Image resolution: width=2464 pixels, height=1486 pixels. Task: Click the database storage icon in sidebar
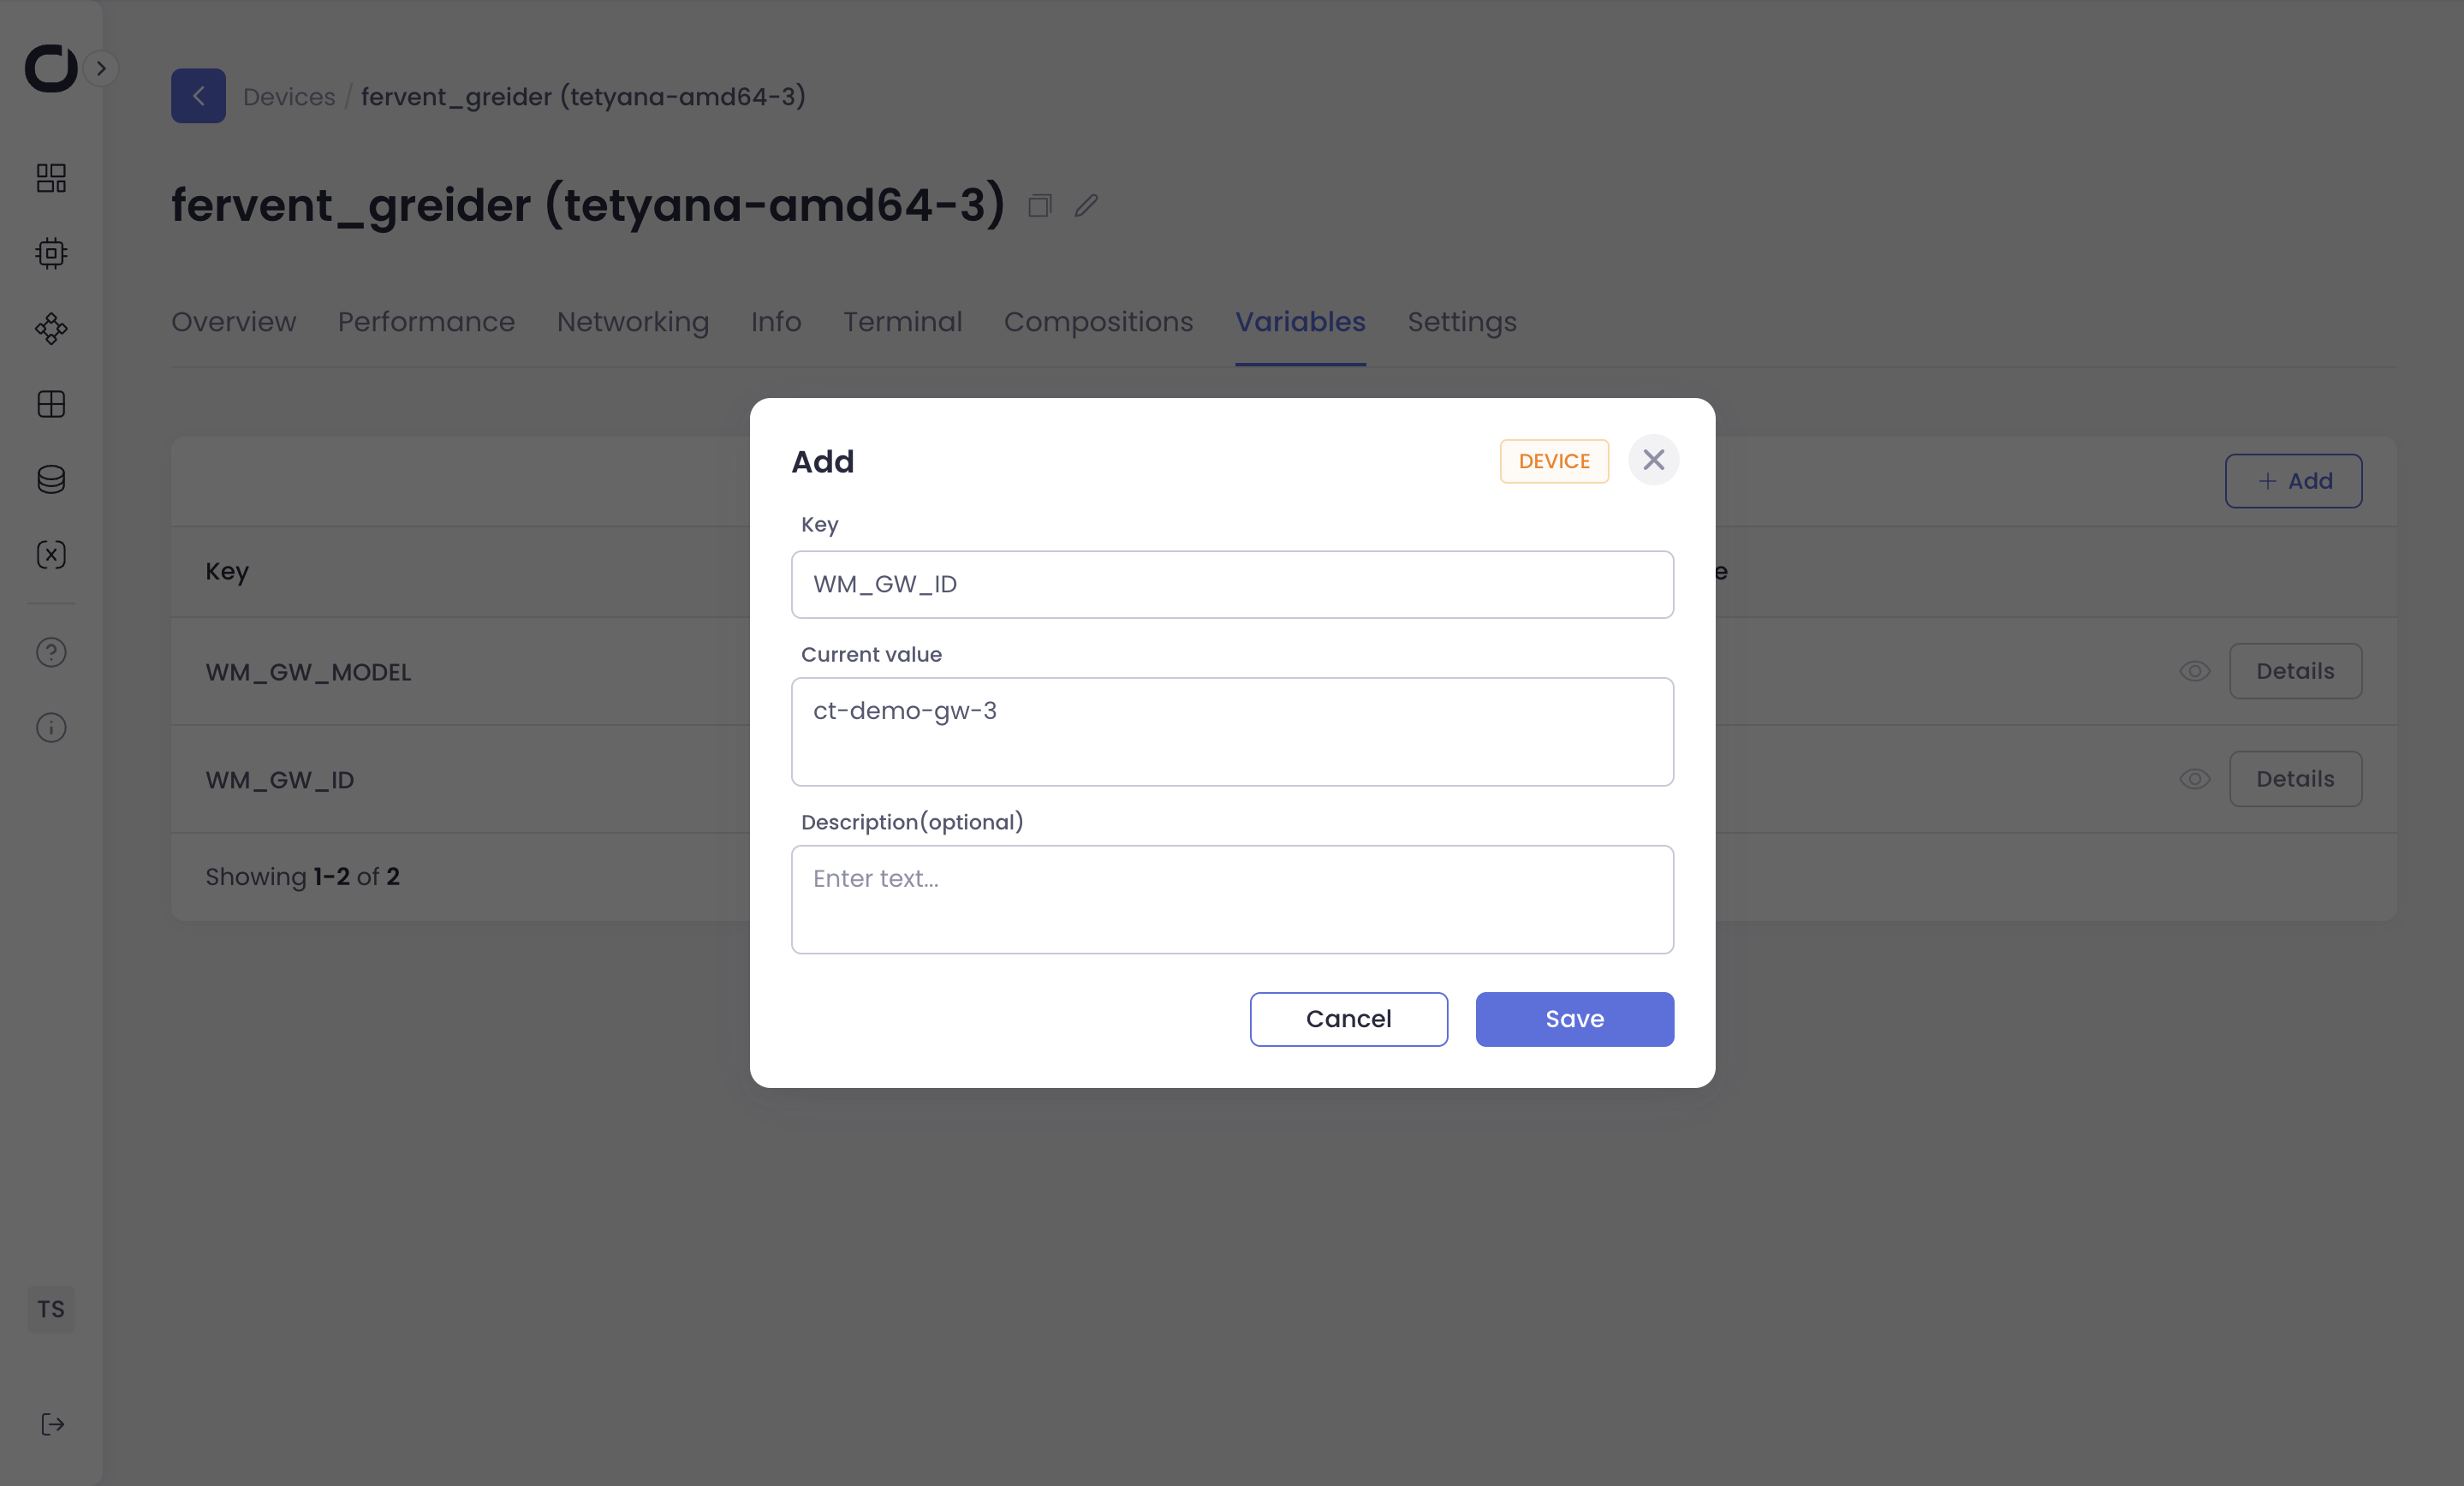pos(51,480)
